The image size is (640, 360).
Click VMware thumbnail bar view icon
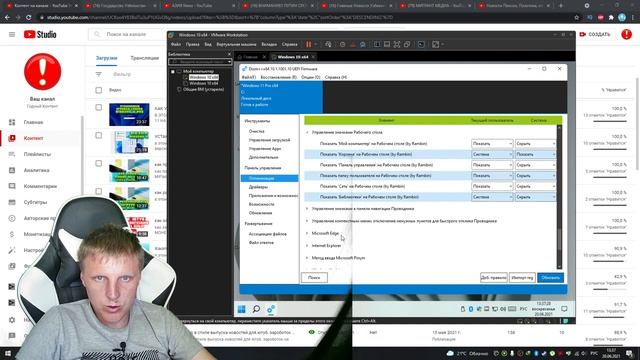click(387, 44)
